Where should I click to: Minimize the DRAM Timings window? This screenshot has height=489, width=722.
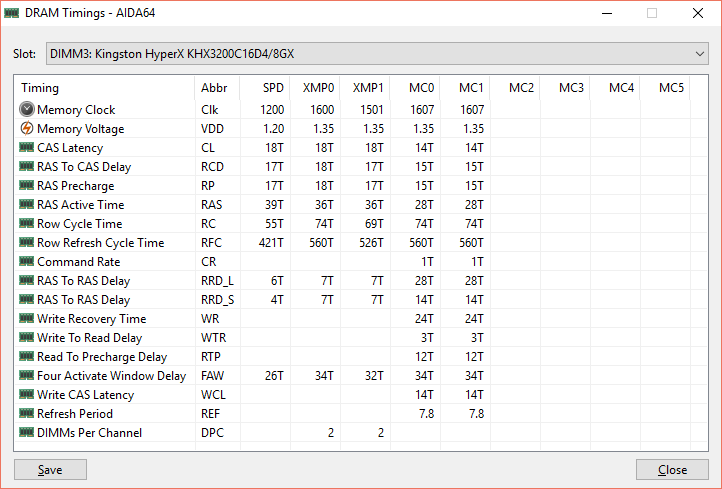tap(606, 14)
